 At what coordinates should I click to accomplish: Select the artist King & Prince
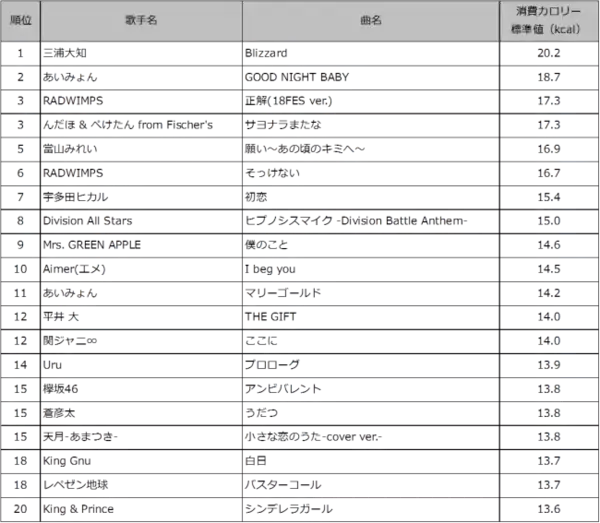point(78,509)
